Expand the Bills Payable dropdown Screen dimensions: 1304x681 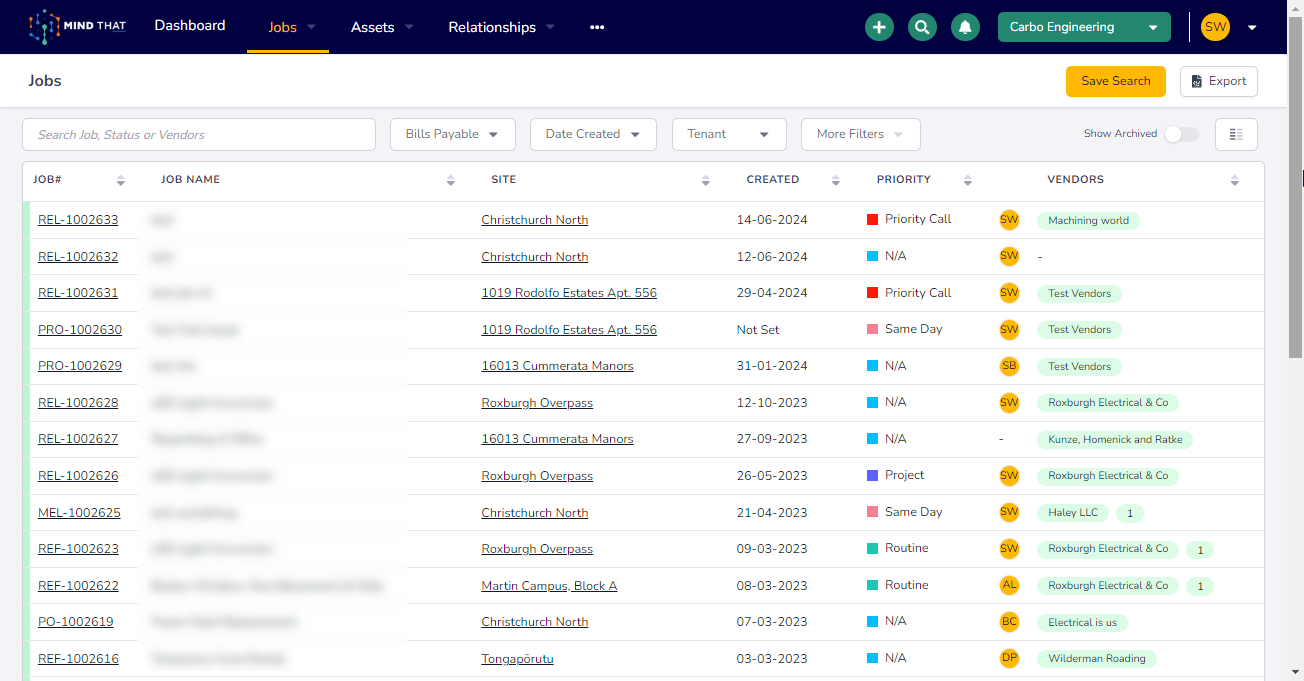[x=452, y=134]
